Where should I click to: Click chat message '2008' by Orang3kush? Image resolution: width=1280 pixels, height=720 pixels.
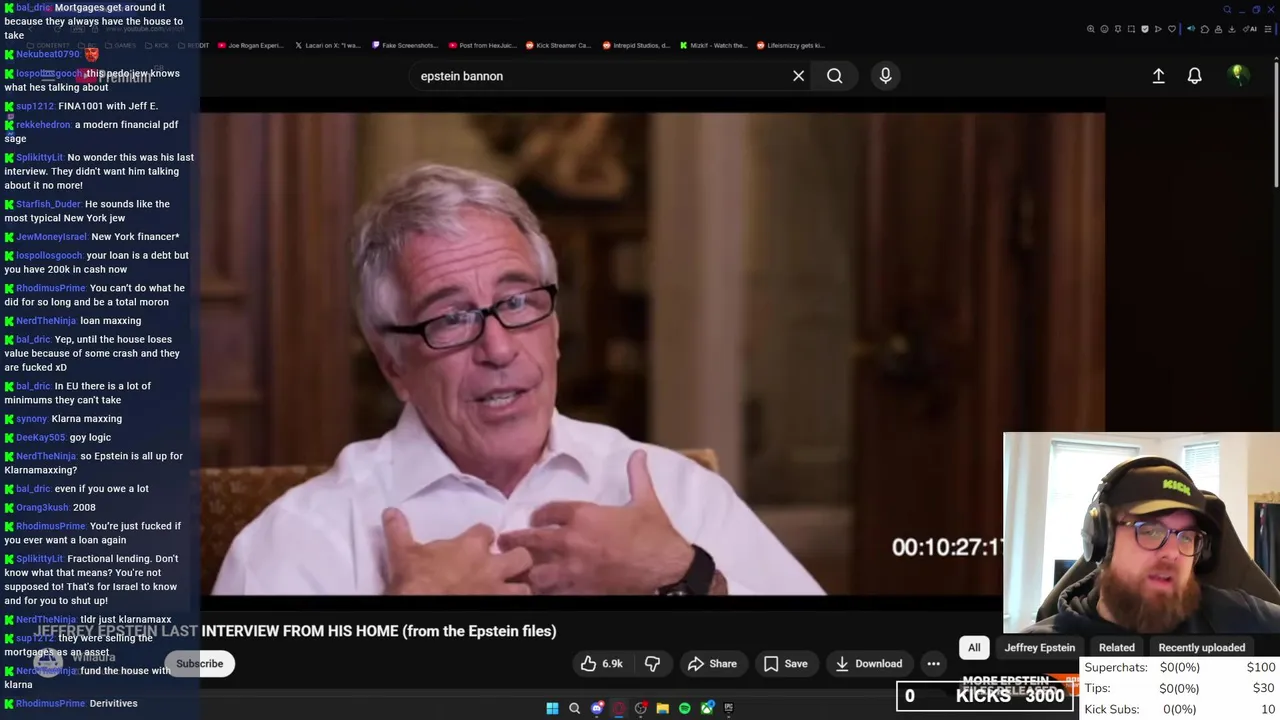pyautogui.click(x=84, y=508)
